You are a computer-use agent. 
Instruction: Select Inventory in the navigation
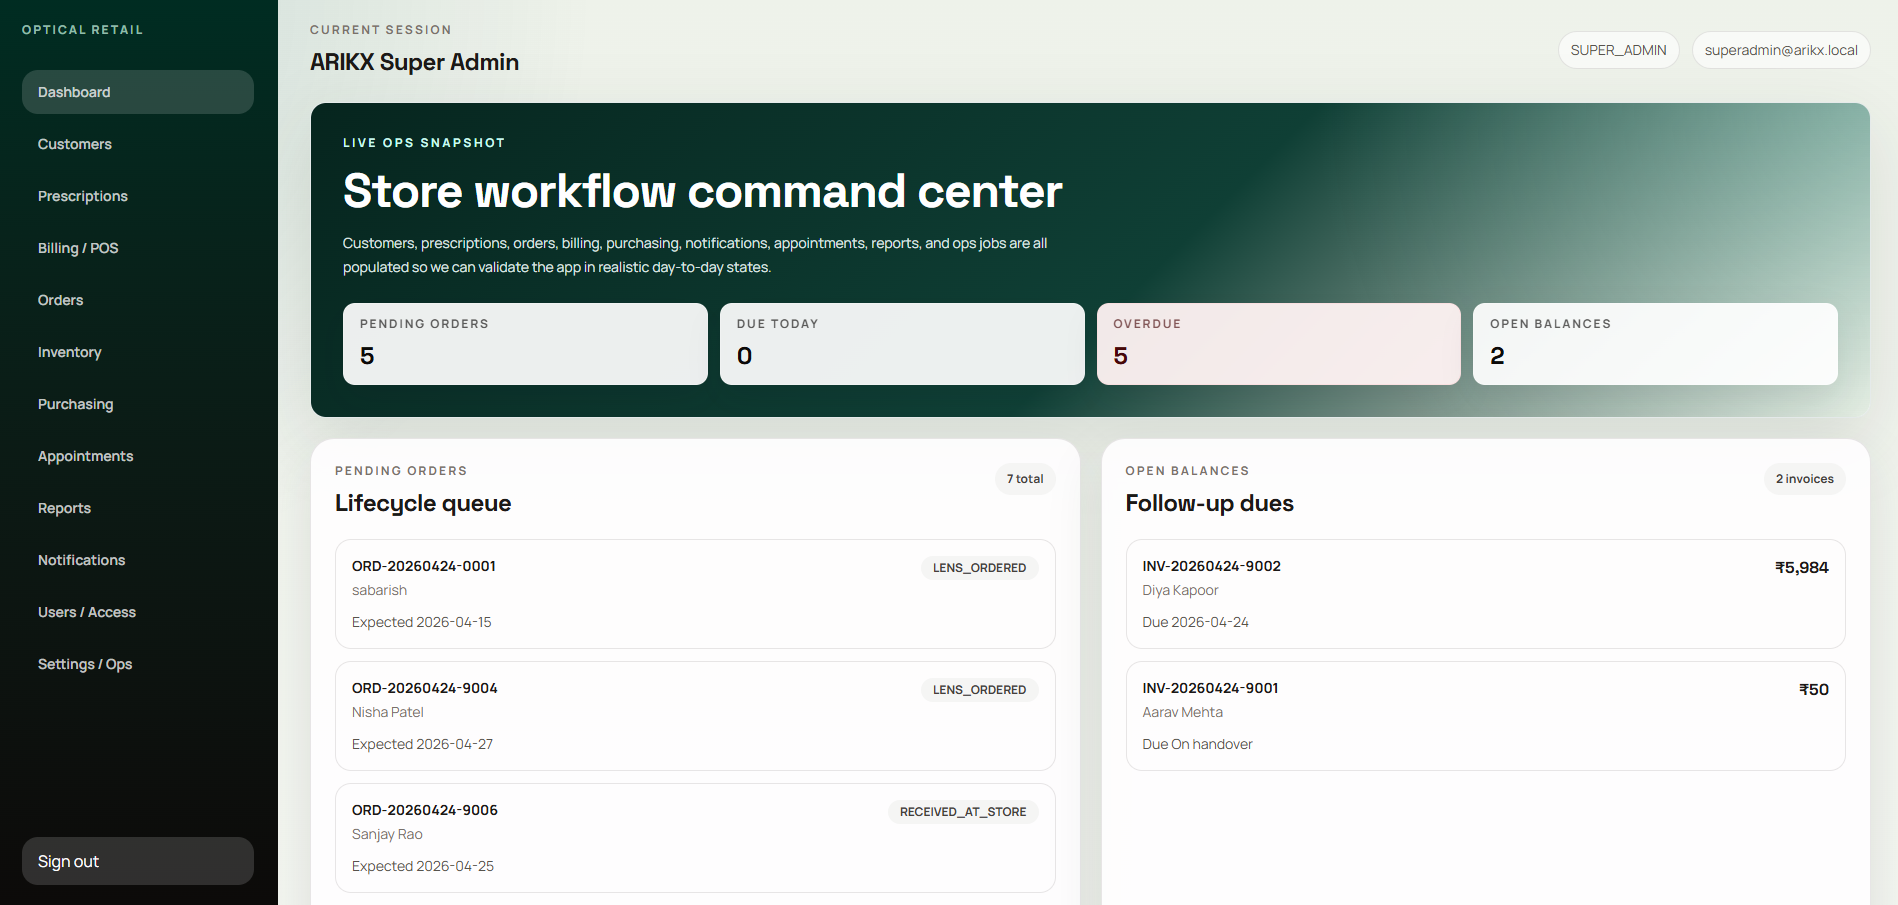tap(70, 352)
